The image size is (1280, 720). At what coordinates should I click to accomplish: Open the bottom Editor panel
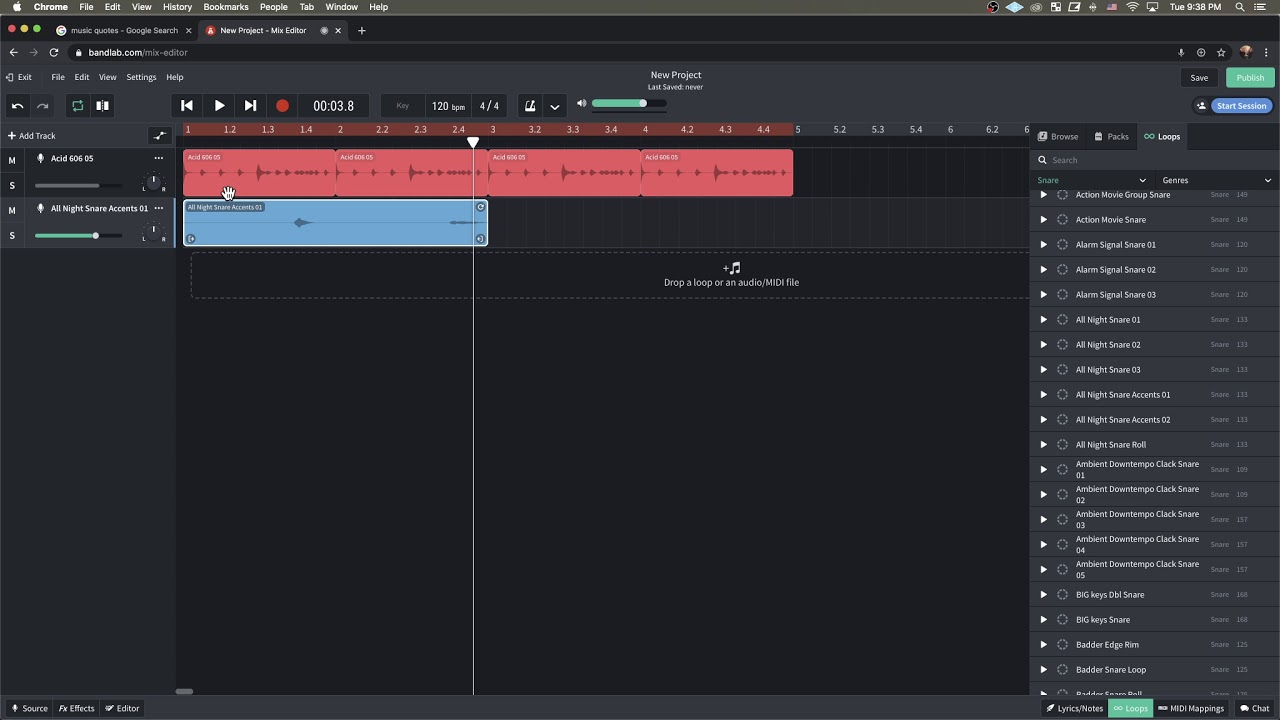click(122, 708)
